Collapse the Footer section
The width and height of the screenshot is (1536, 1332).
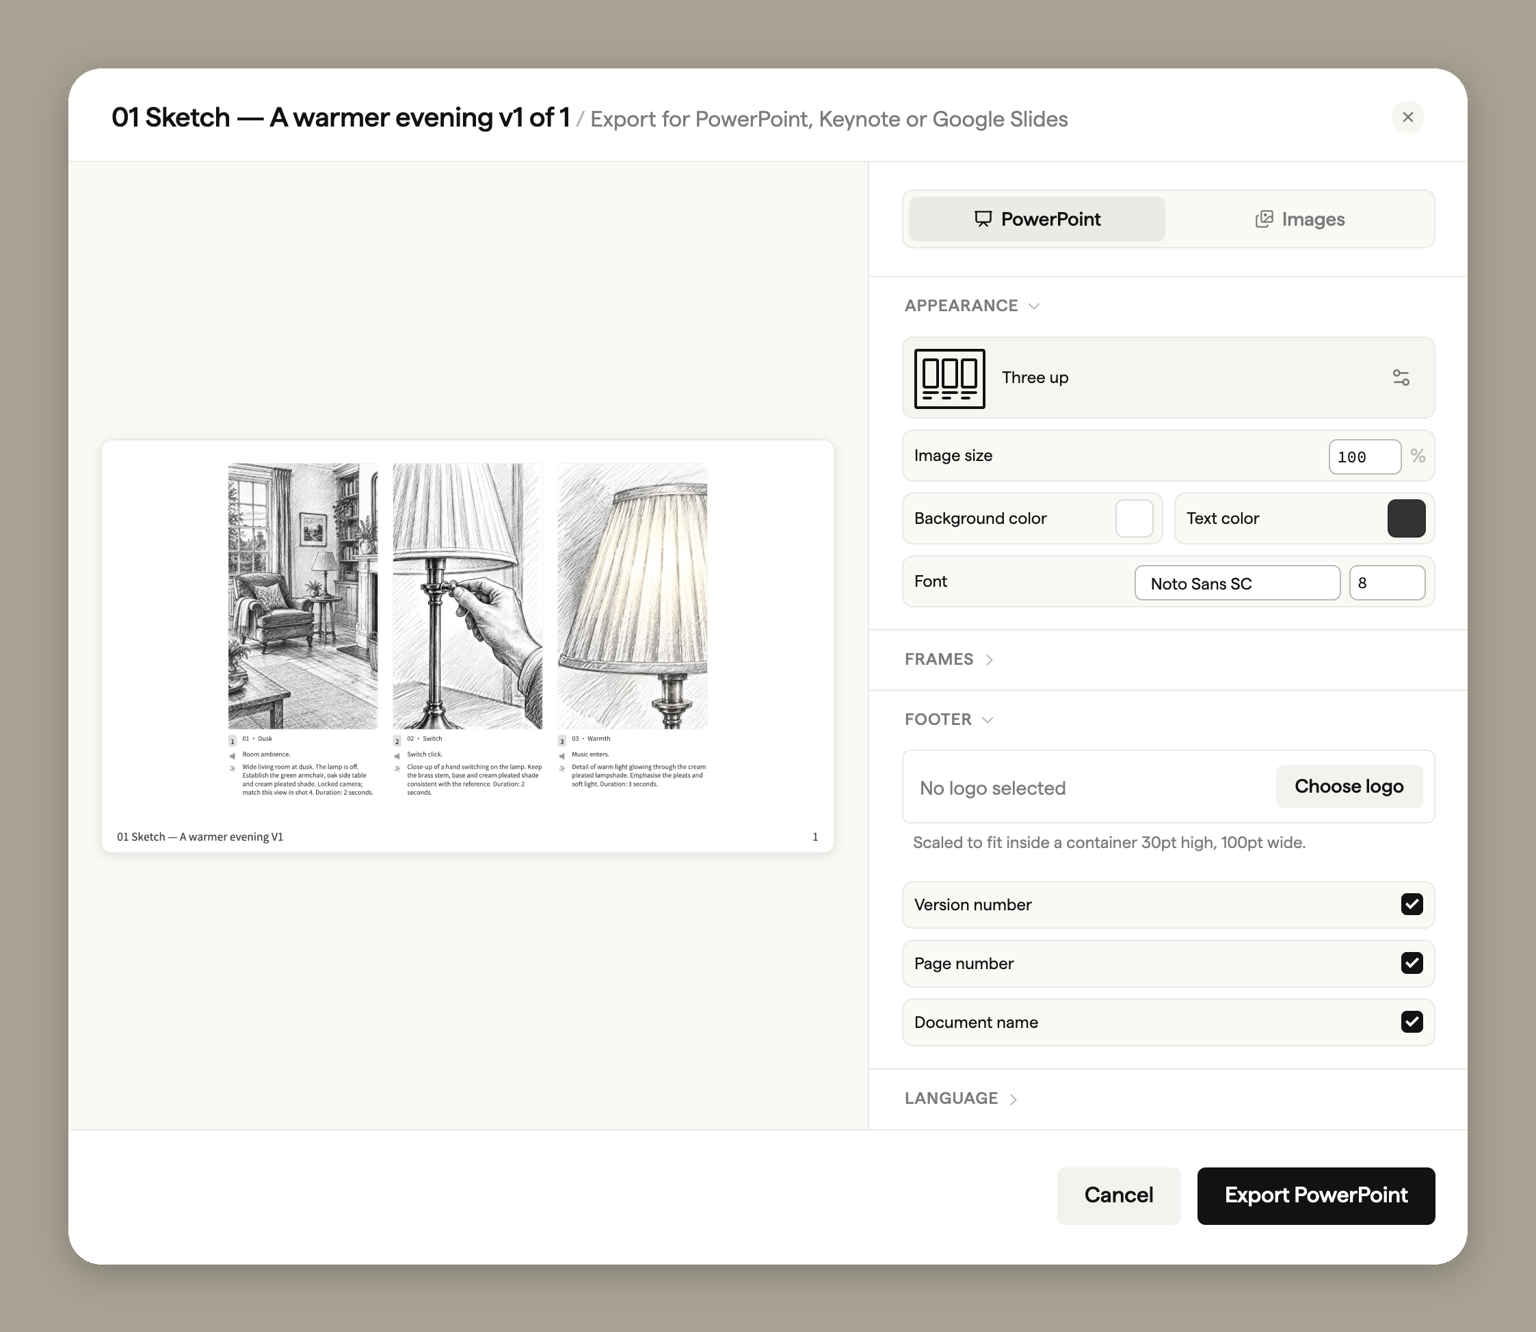click(x=948, y=719)
